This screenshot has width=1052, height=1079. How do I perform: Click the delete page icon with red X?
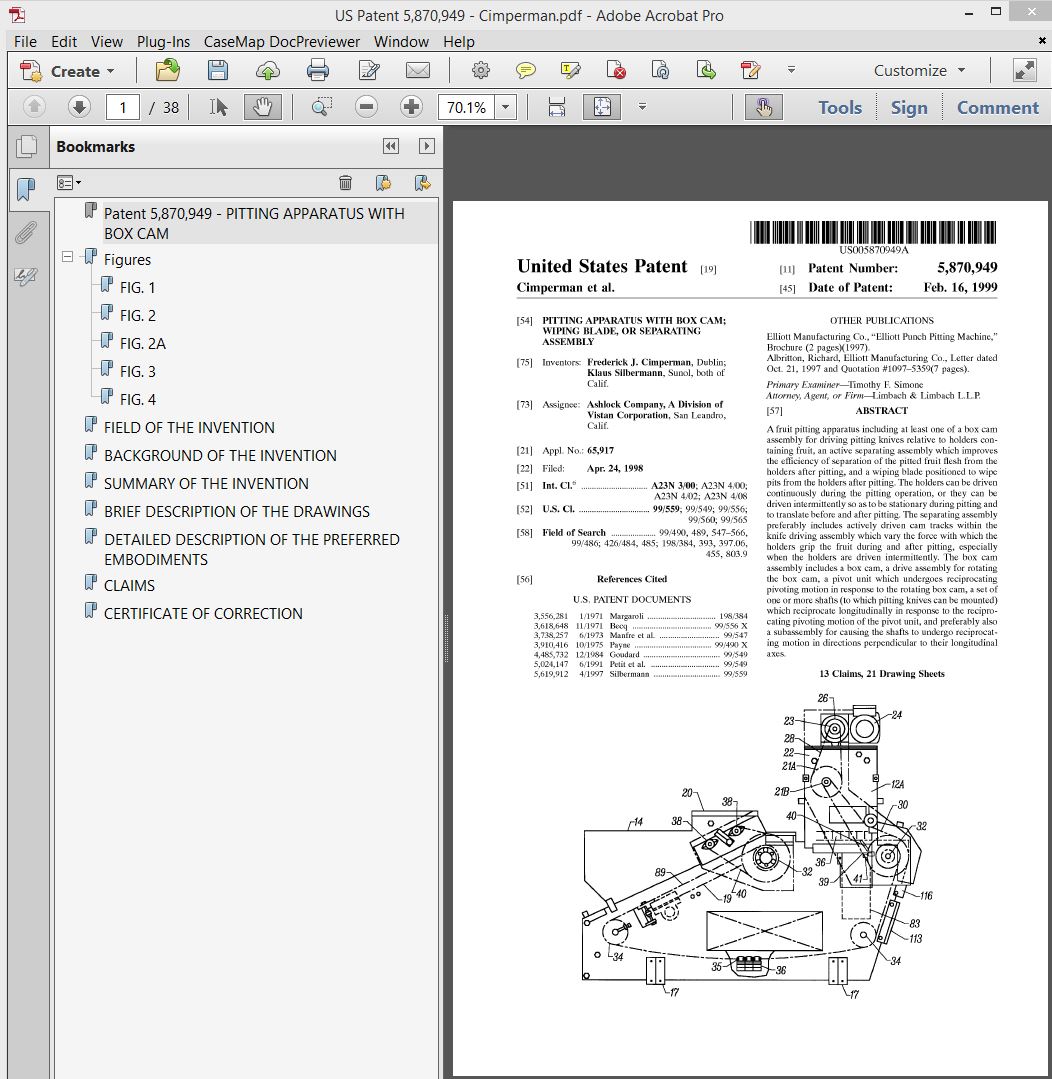pyautogui.click(x=616, y=70)
